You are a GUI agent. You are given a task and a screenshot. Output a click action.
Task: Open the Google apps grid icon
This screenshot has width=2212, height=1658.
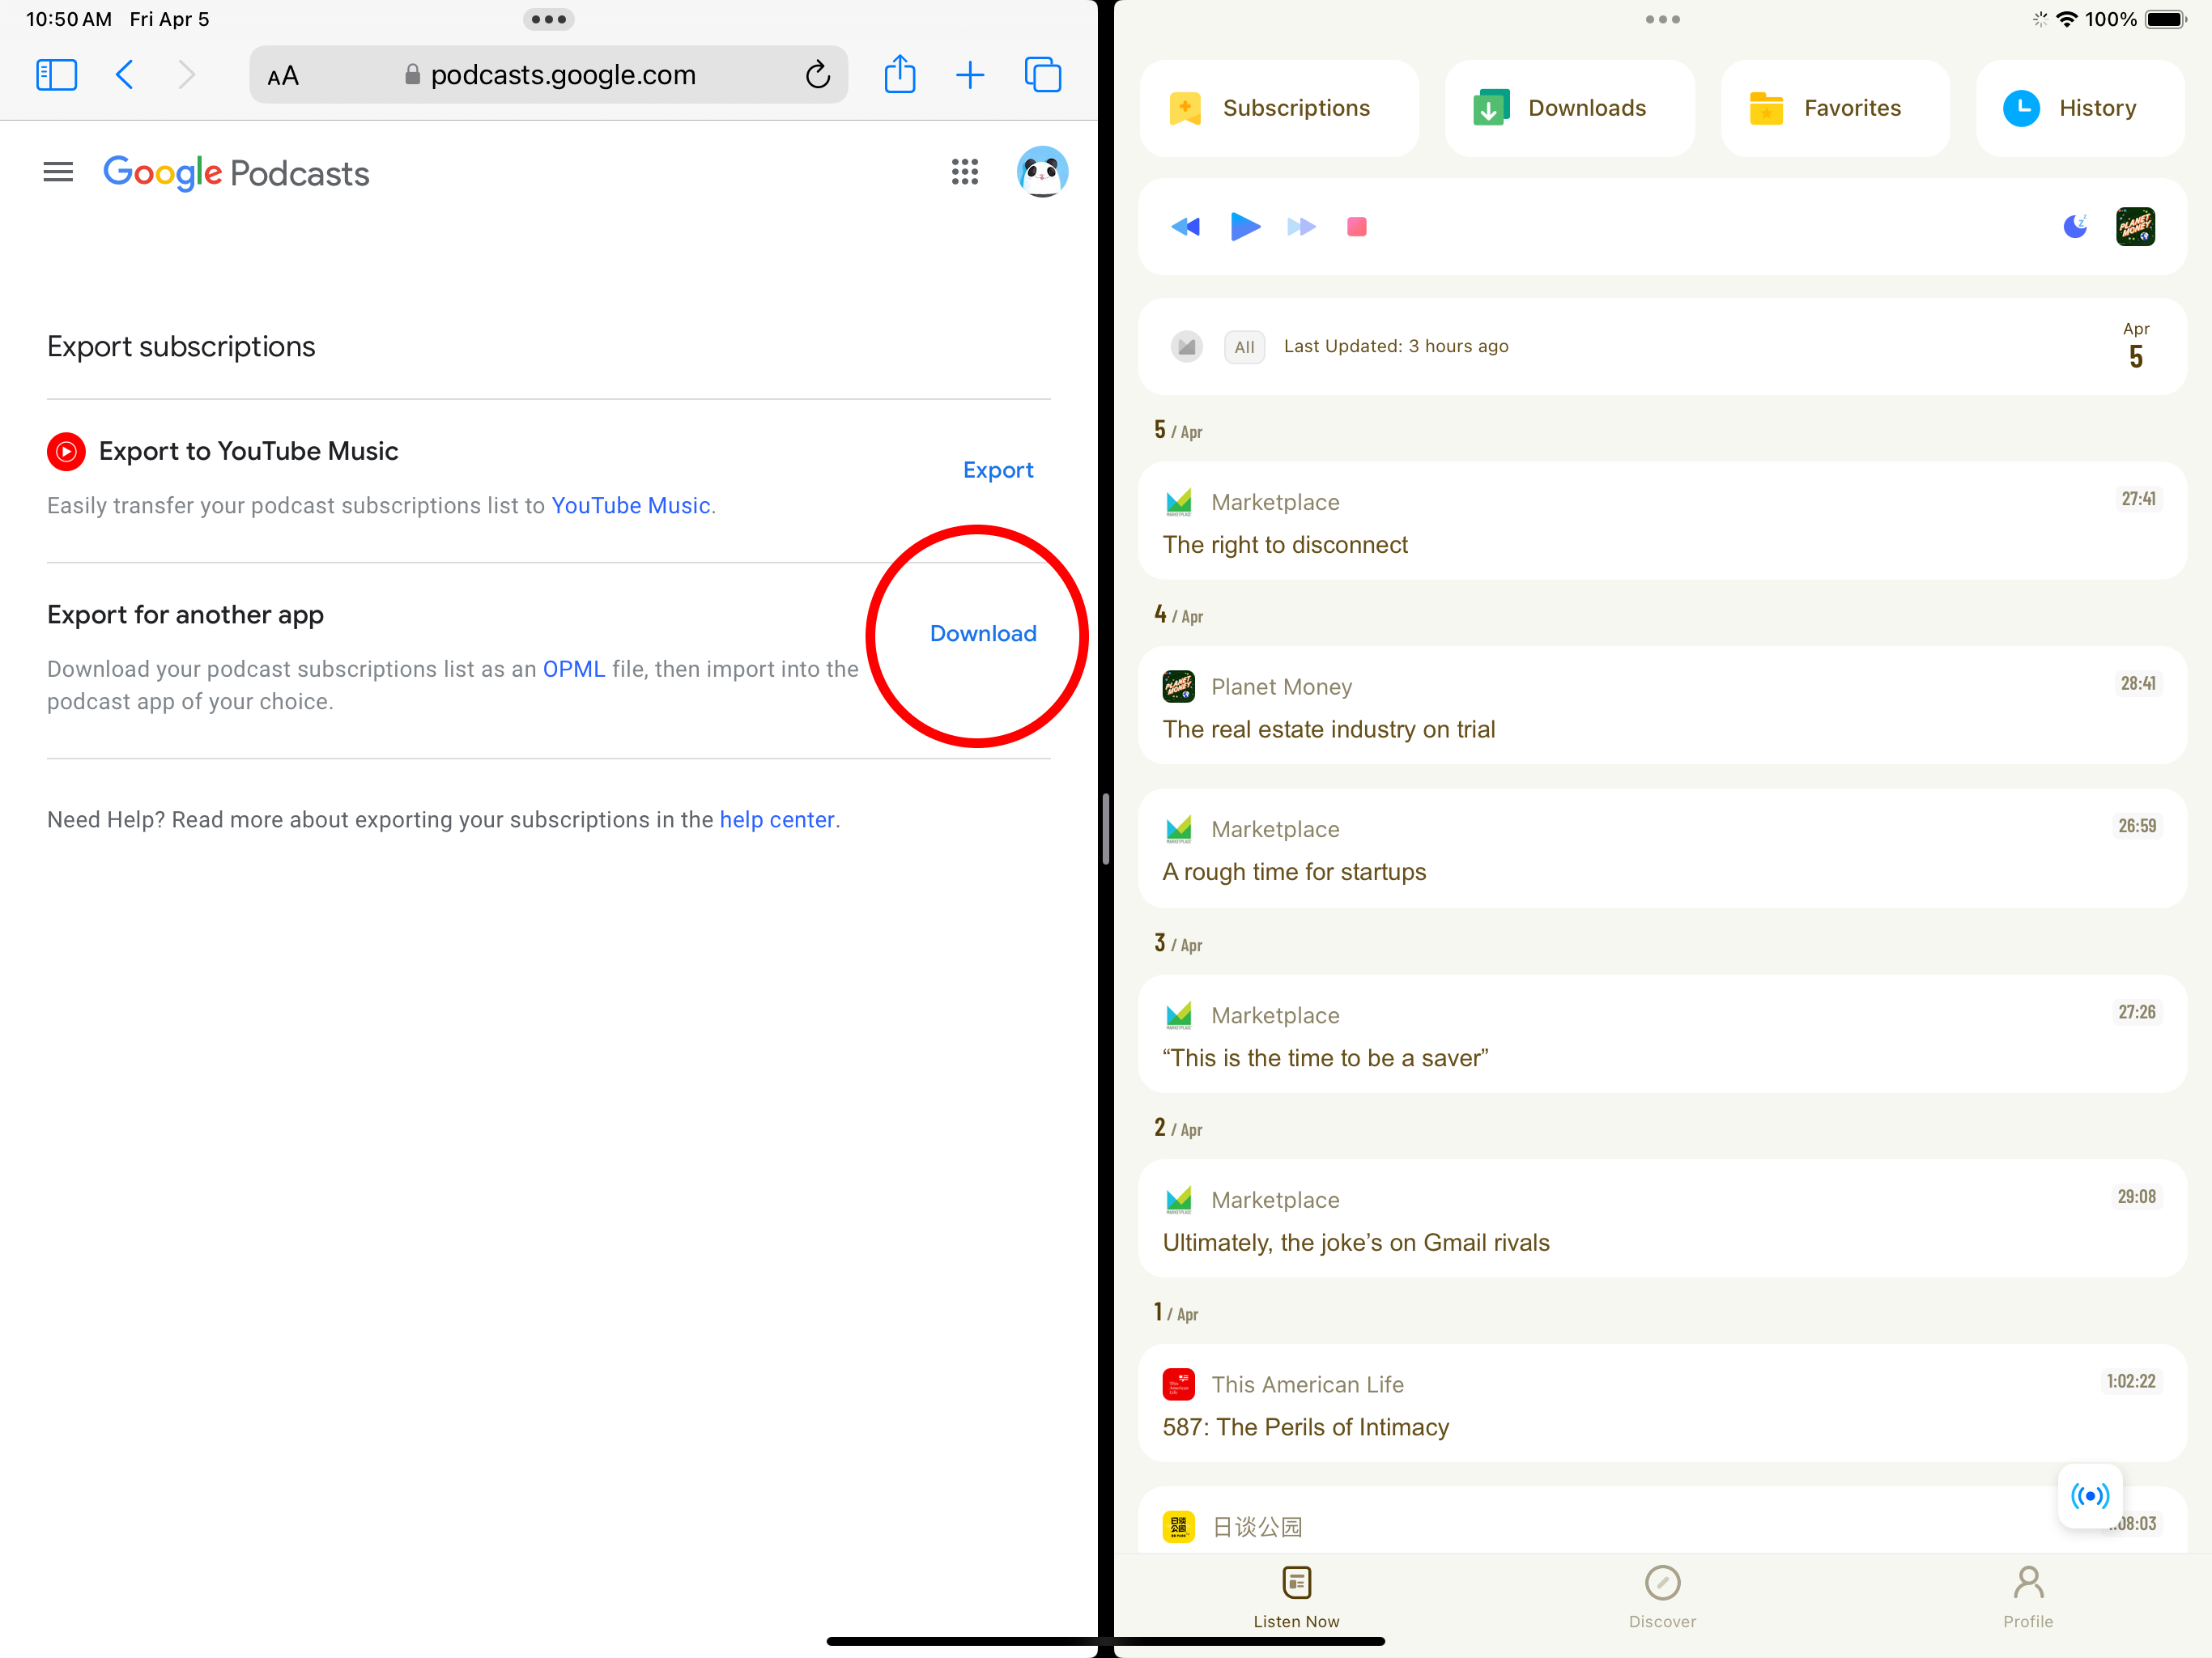(964, 172)
